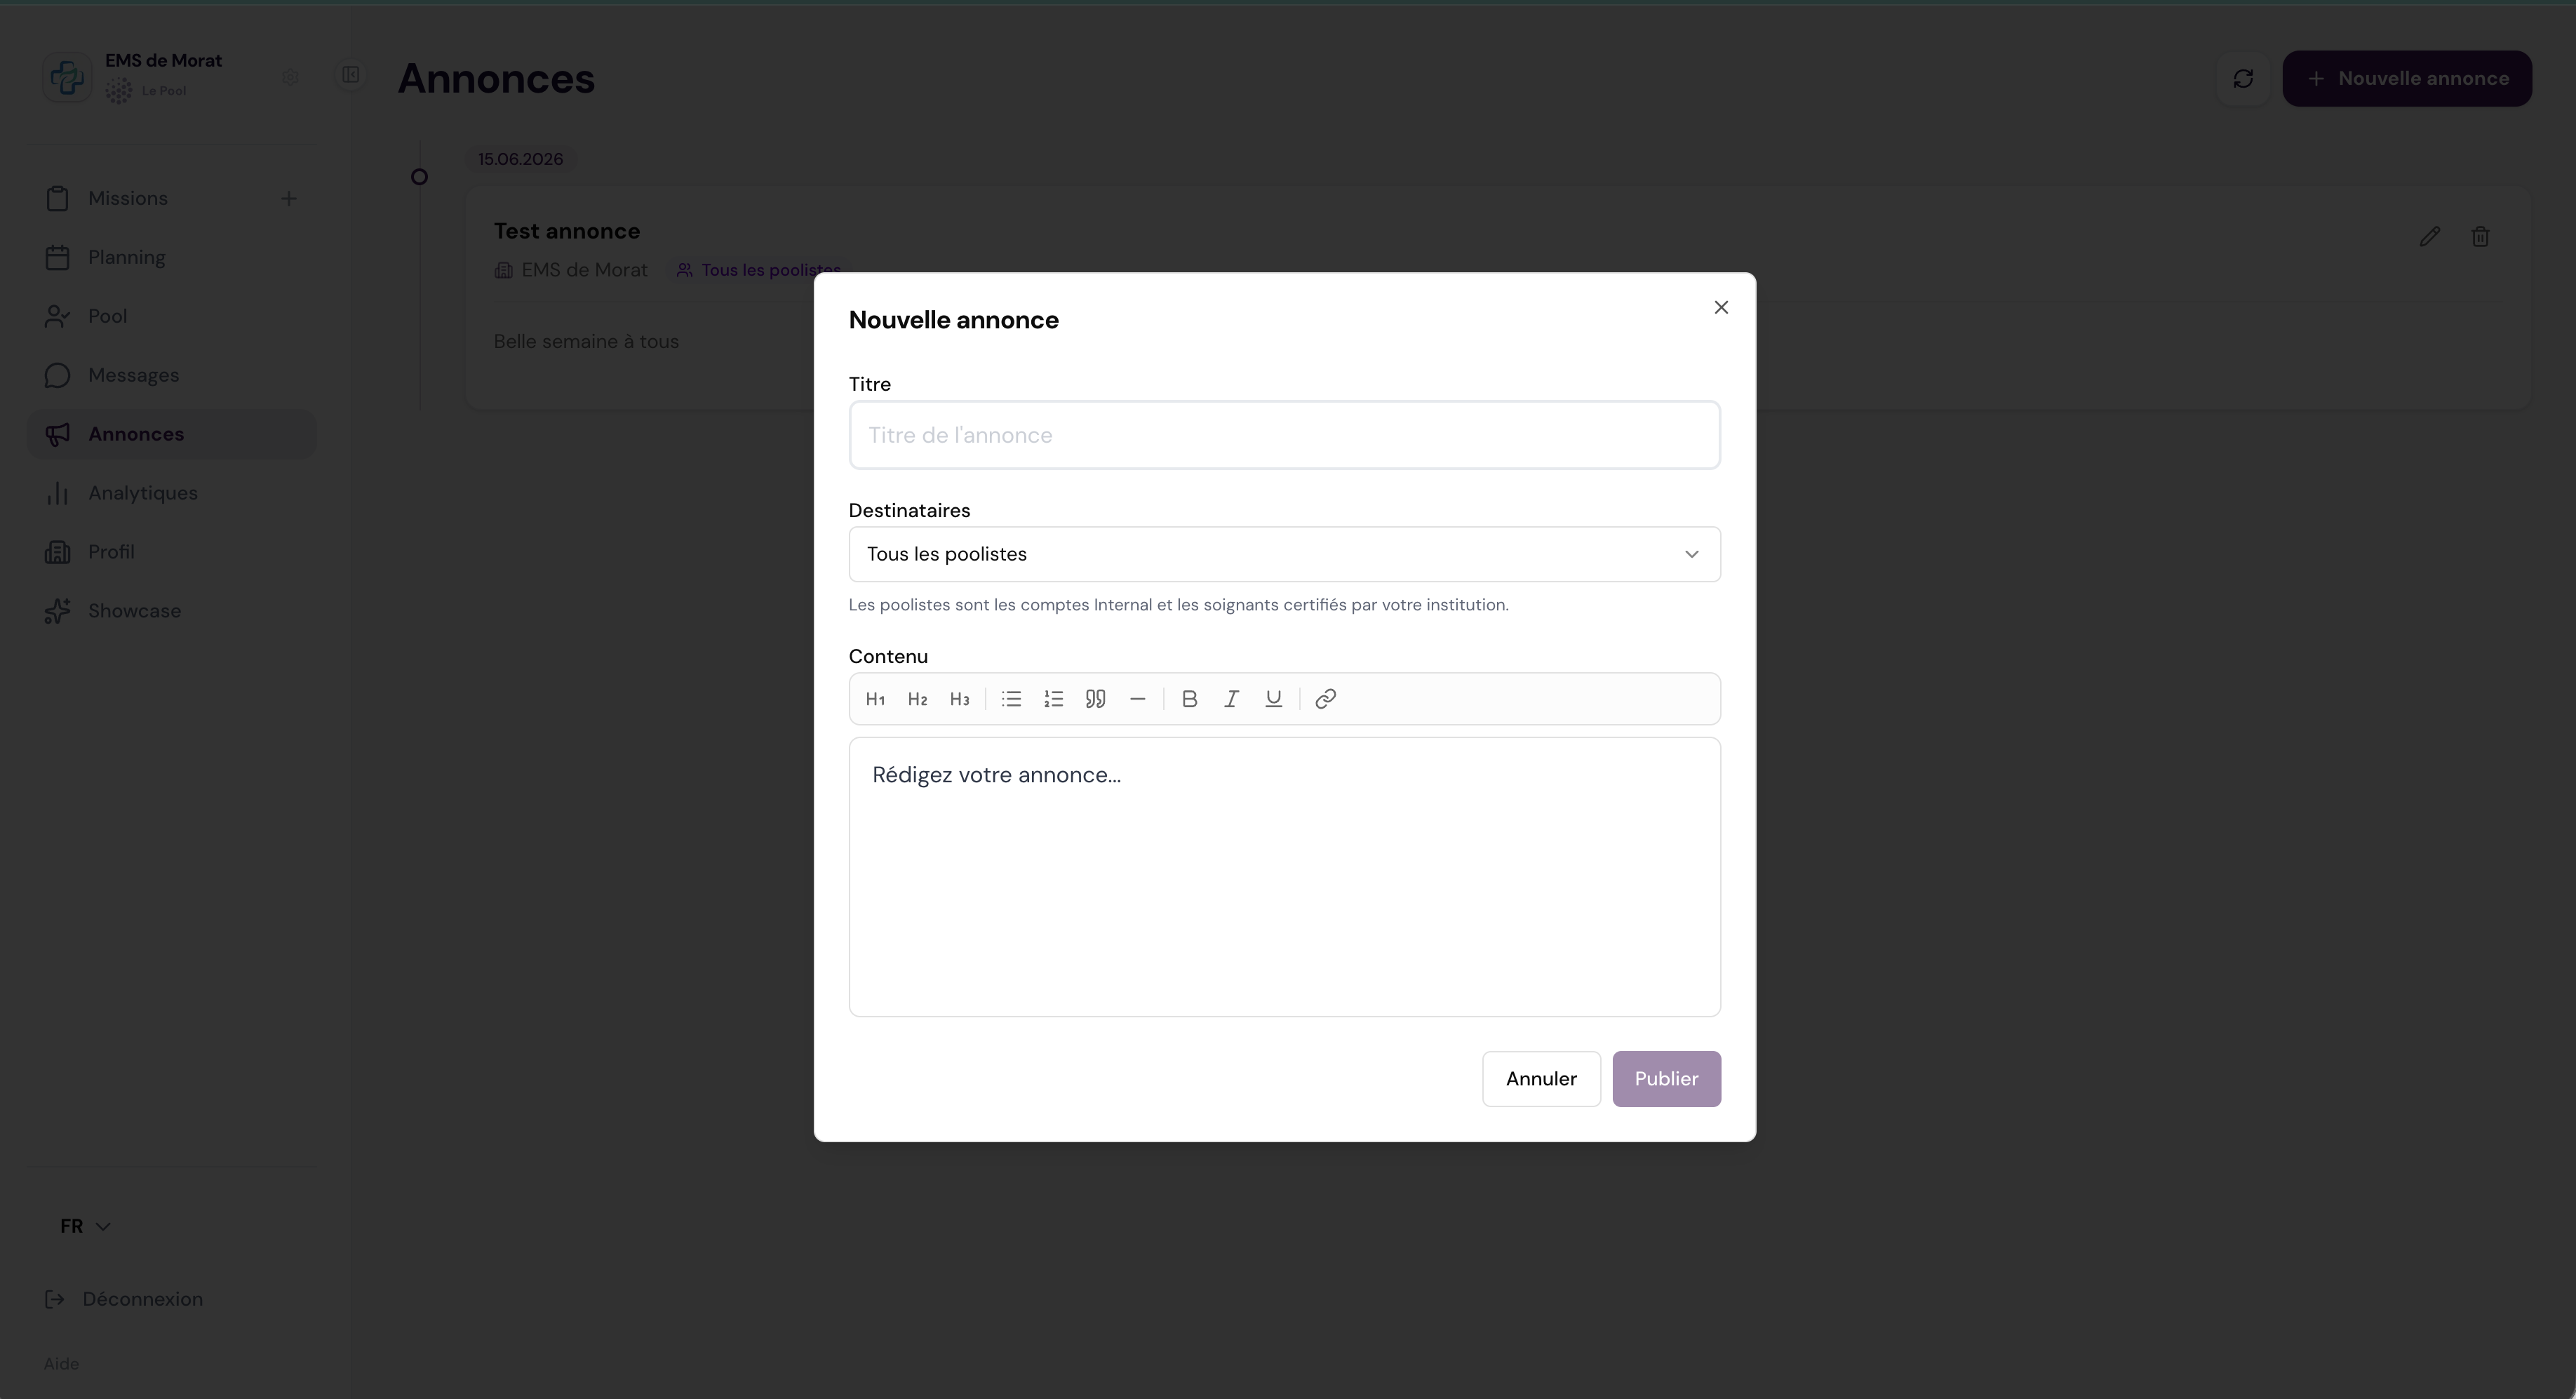2576x1399 pixels.
Task: Toggle italic formatting
Action: (x=1231, y=699)
